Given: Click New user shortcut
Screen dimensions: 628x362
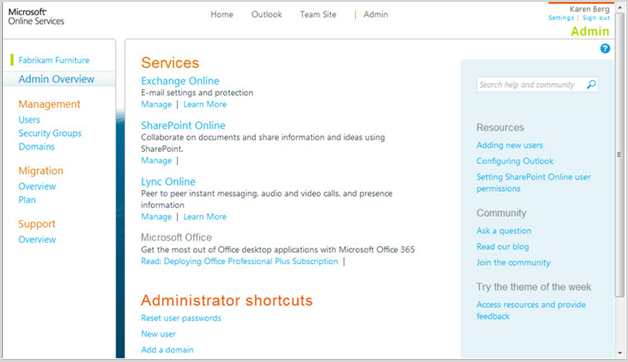Looking at the screenshot, I should coord(159,334).
